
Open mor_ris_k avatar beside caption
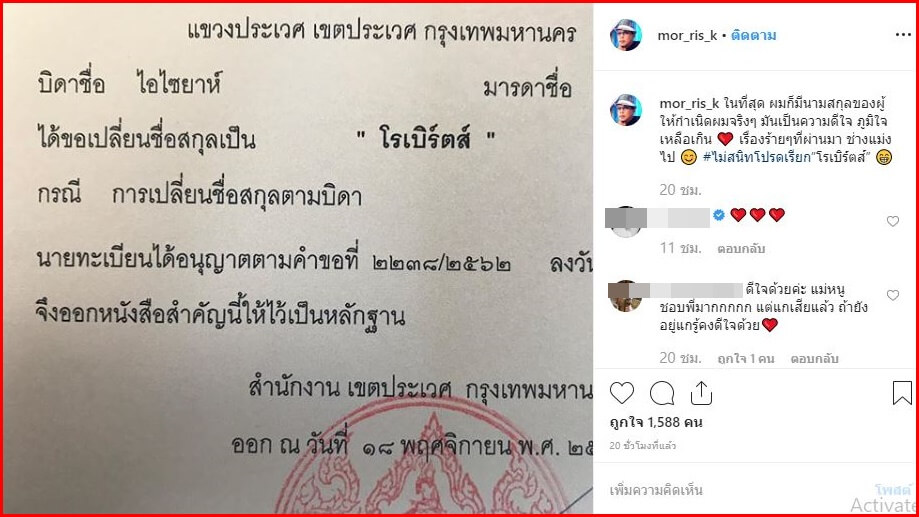[626, 110]
